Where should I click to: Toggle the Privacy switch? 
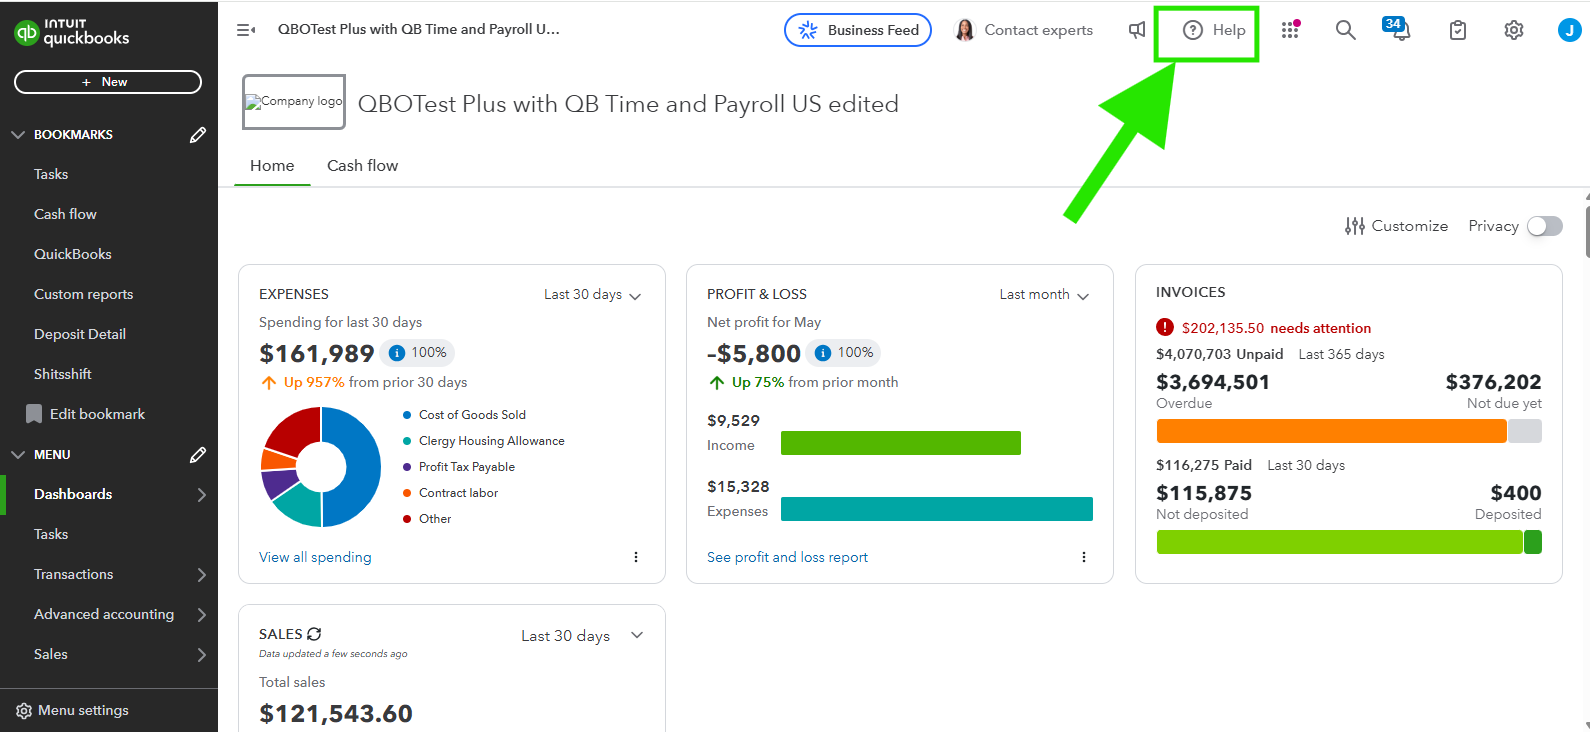click(1545, 226)
